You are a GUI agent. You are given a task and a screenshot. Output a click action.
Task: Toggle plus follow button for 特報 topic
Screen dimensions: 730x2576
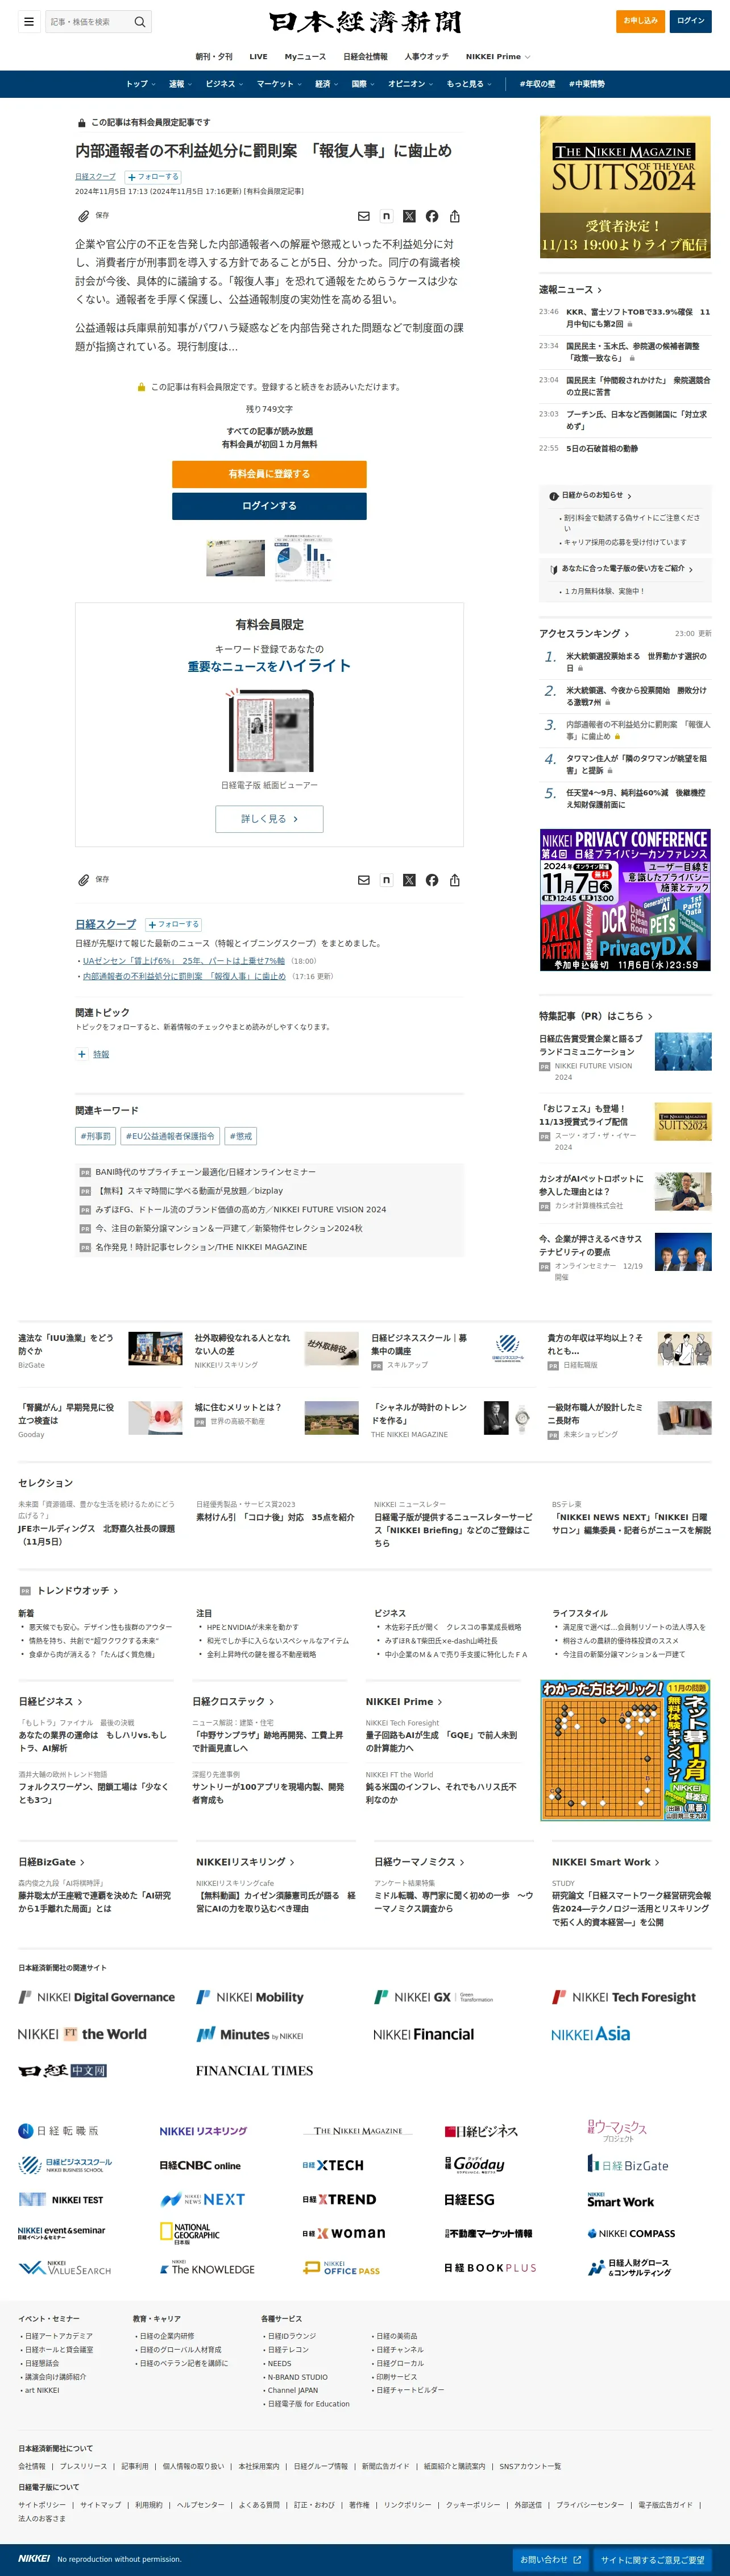(82, 1054)
